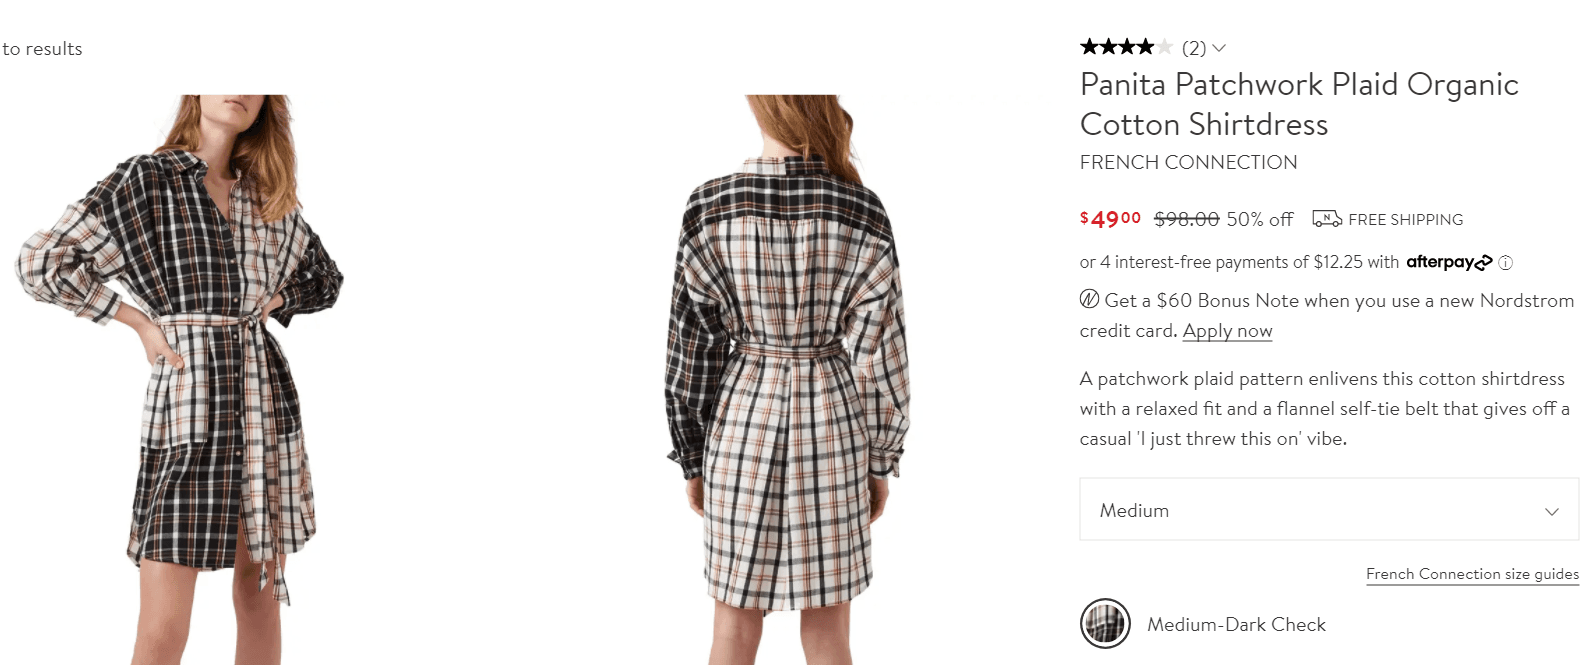This screenshot has height=665, width=1592.
Task: Select the Medium-Dark Check color swatch
Action: click(1105, 623)
